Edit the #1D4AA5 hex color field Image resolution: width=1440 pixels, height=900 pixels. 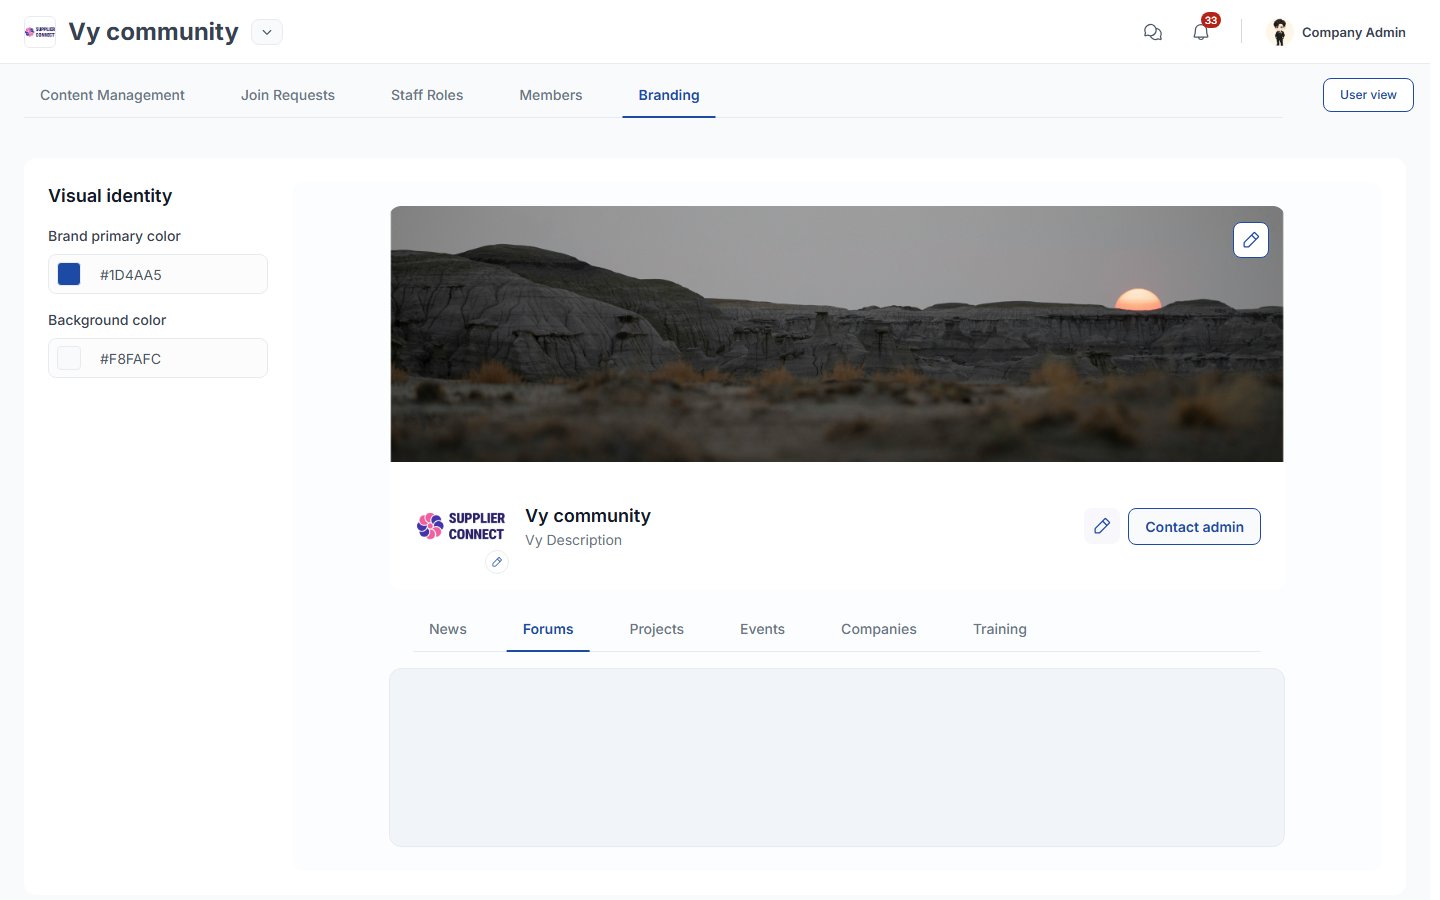158,274
